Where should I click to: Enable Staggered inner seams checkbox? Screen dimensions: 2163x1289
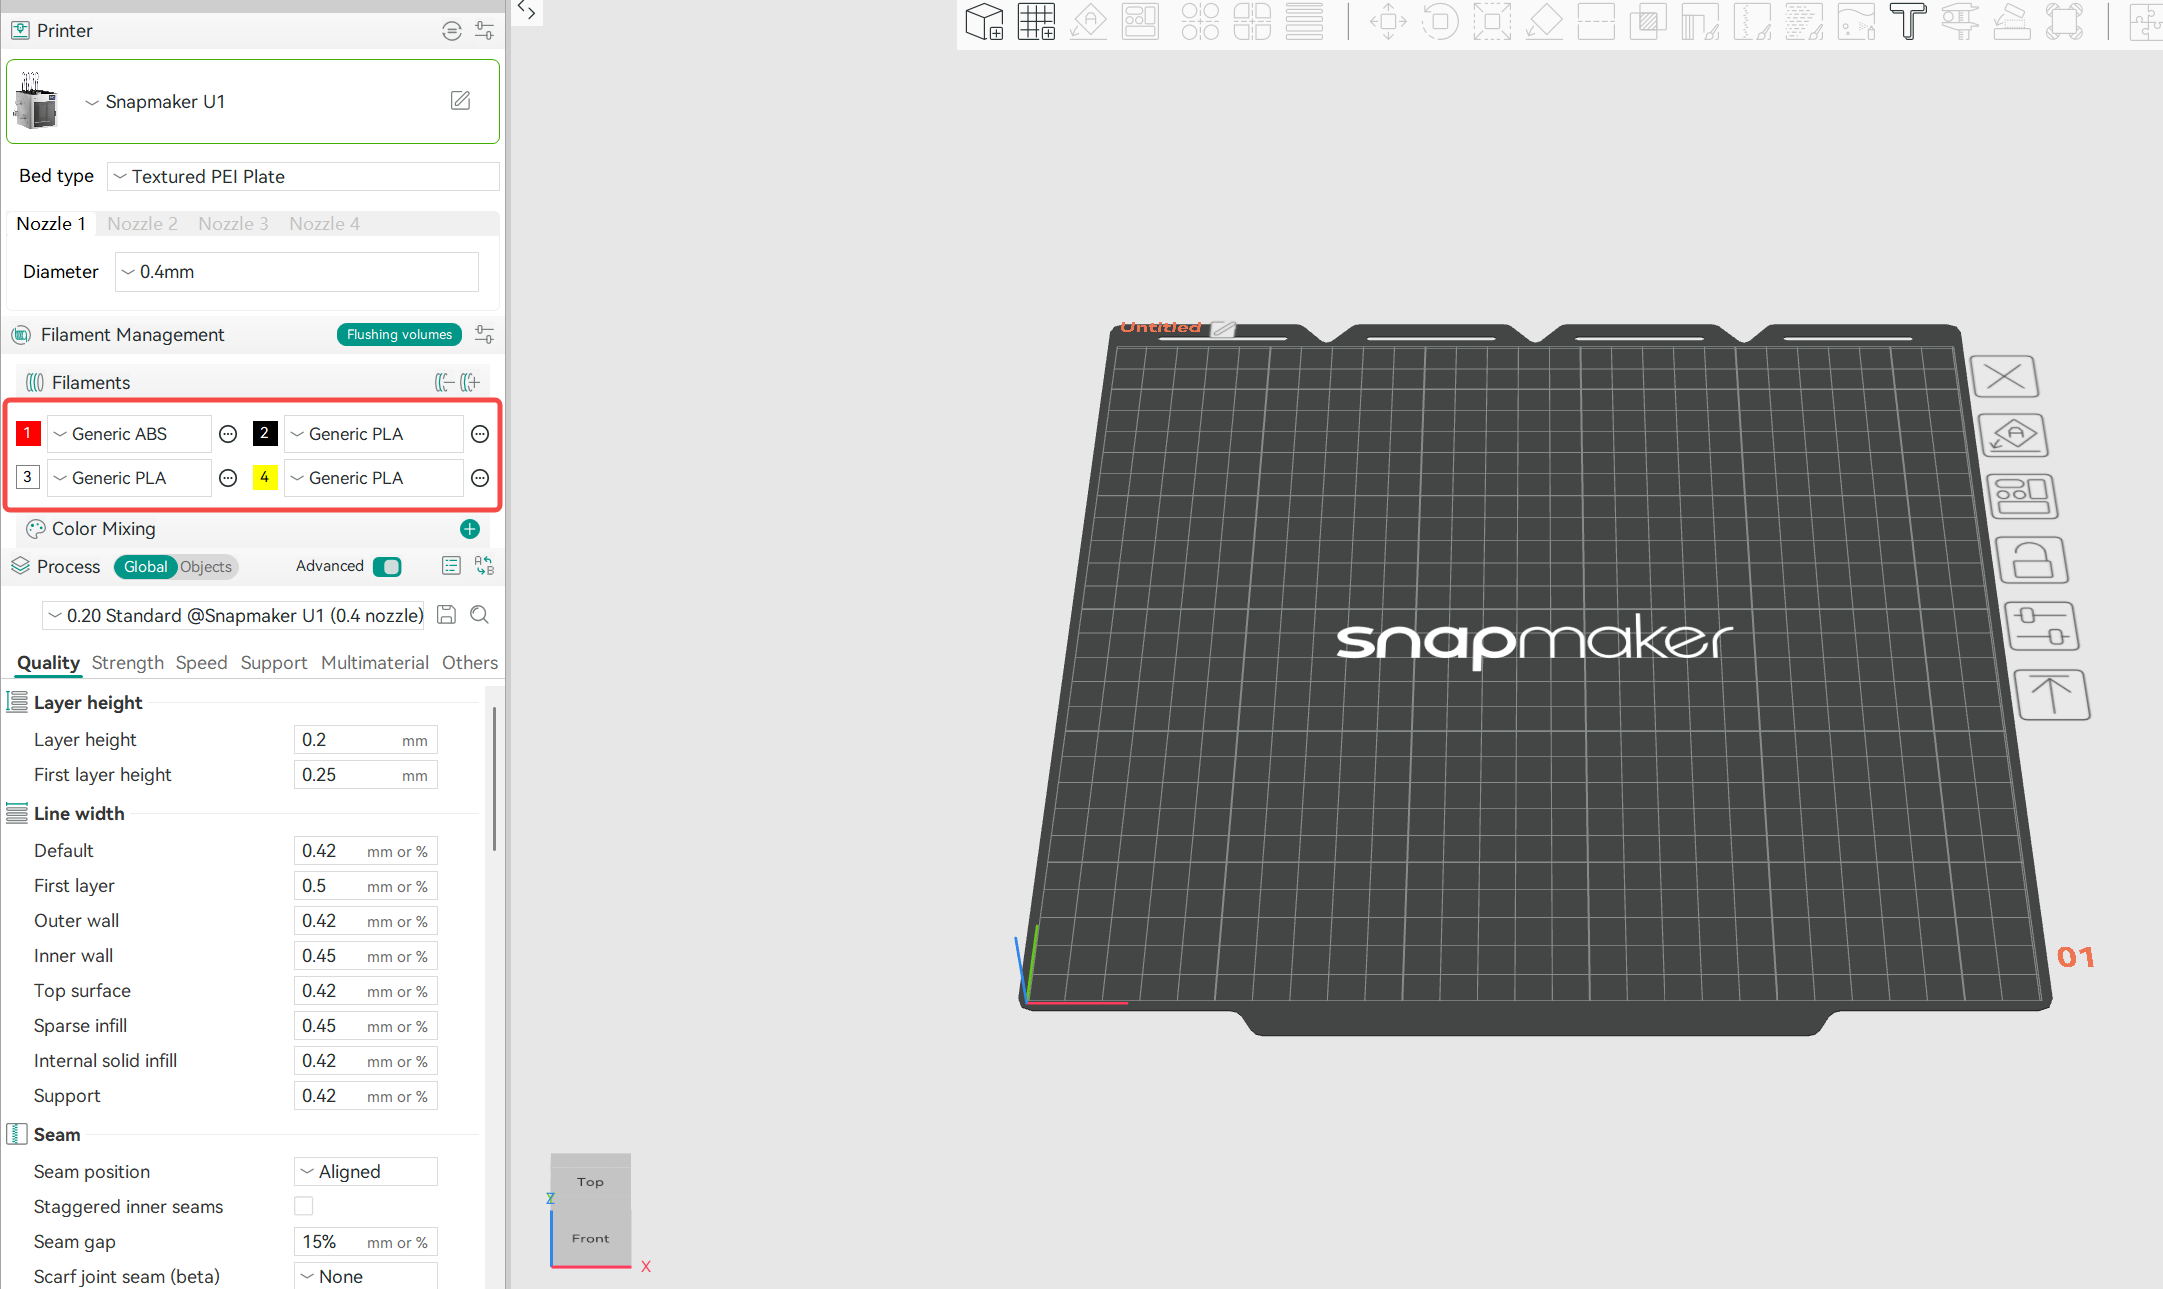point(304,1207)
